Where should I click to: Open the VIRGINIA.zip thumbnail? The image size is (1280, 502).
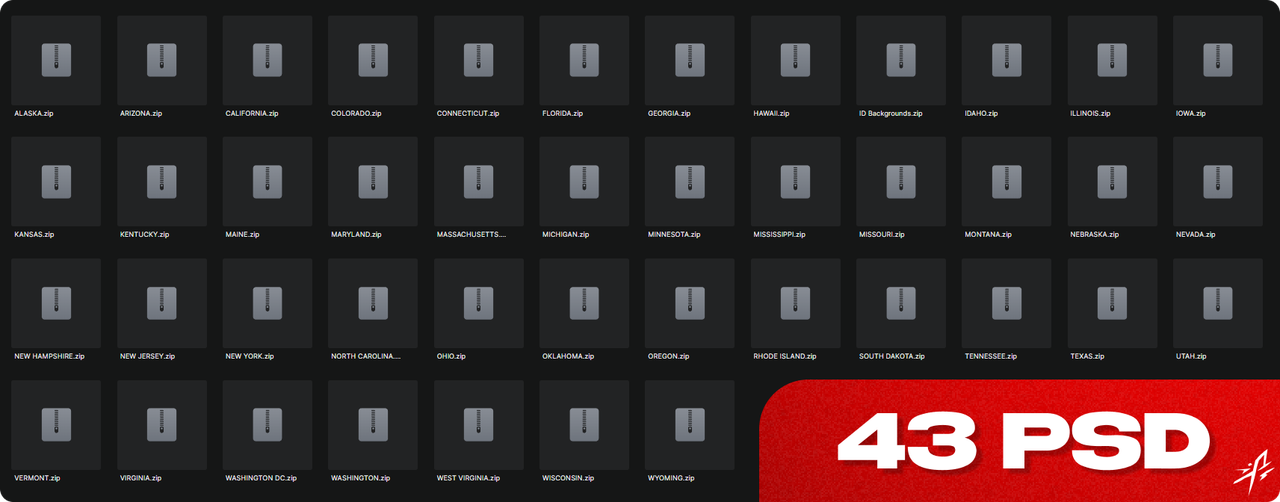point(161,425)
